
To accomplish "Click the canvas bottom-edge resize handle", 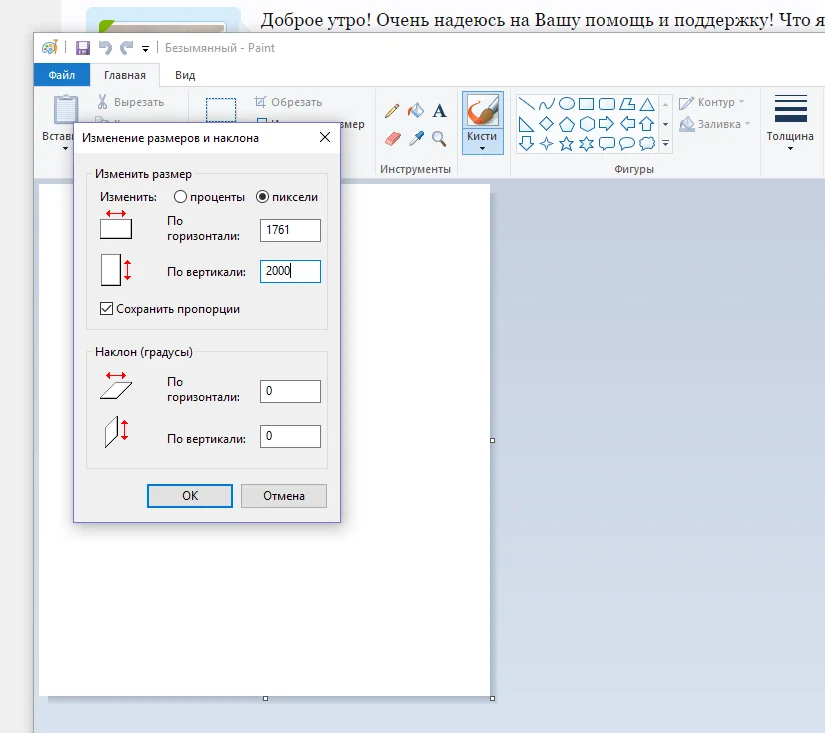I will [265, 698].
